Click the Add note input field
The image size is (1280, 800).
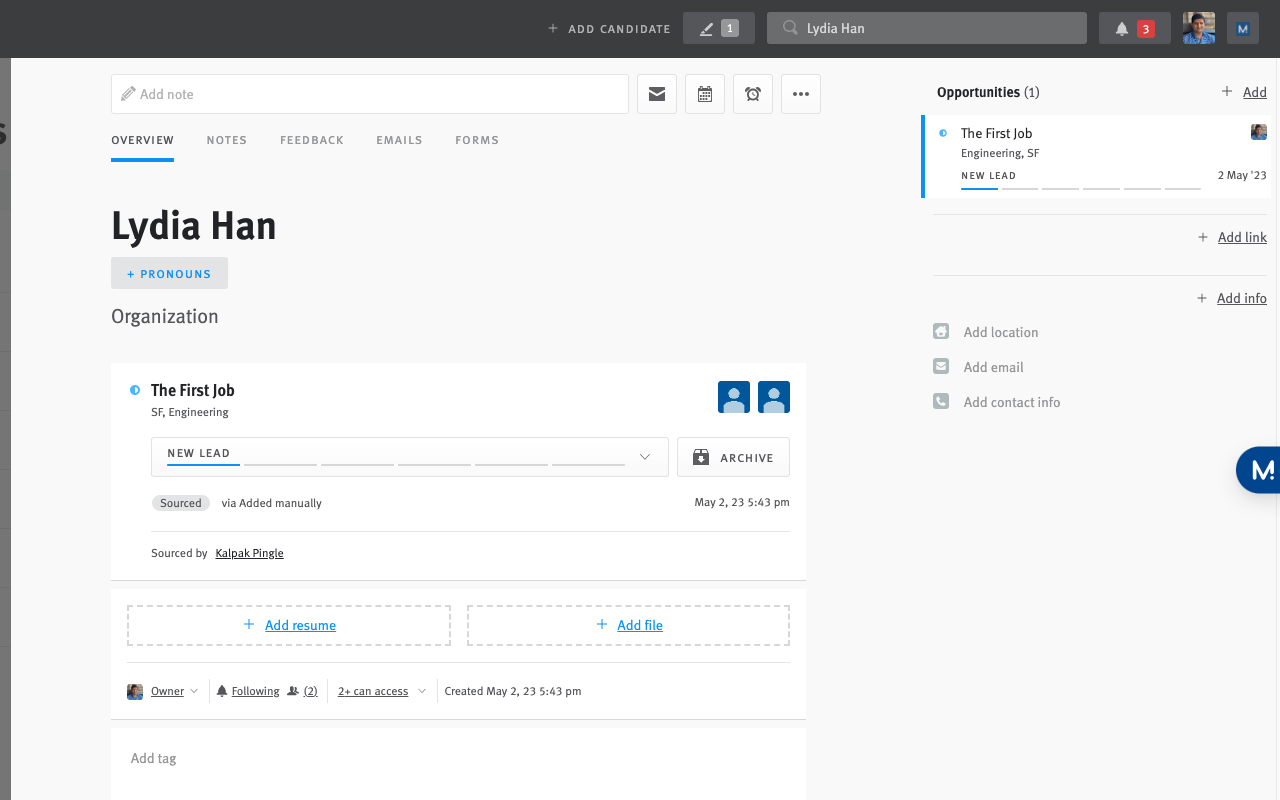370,93
